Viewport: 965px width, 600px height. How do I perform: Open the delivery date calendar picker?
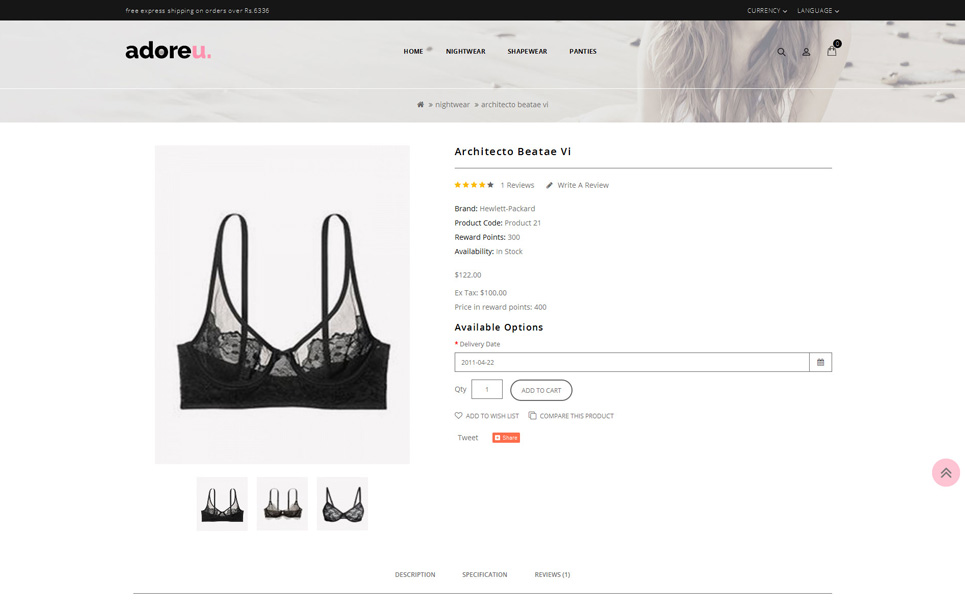click(x=820, y=362)
